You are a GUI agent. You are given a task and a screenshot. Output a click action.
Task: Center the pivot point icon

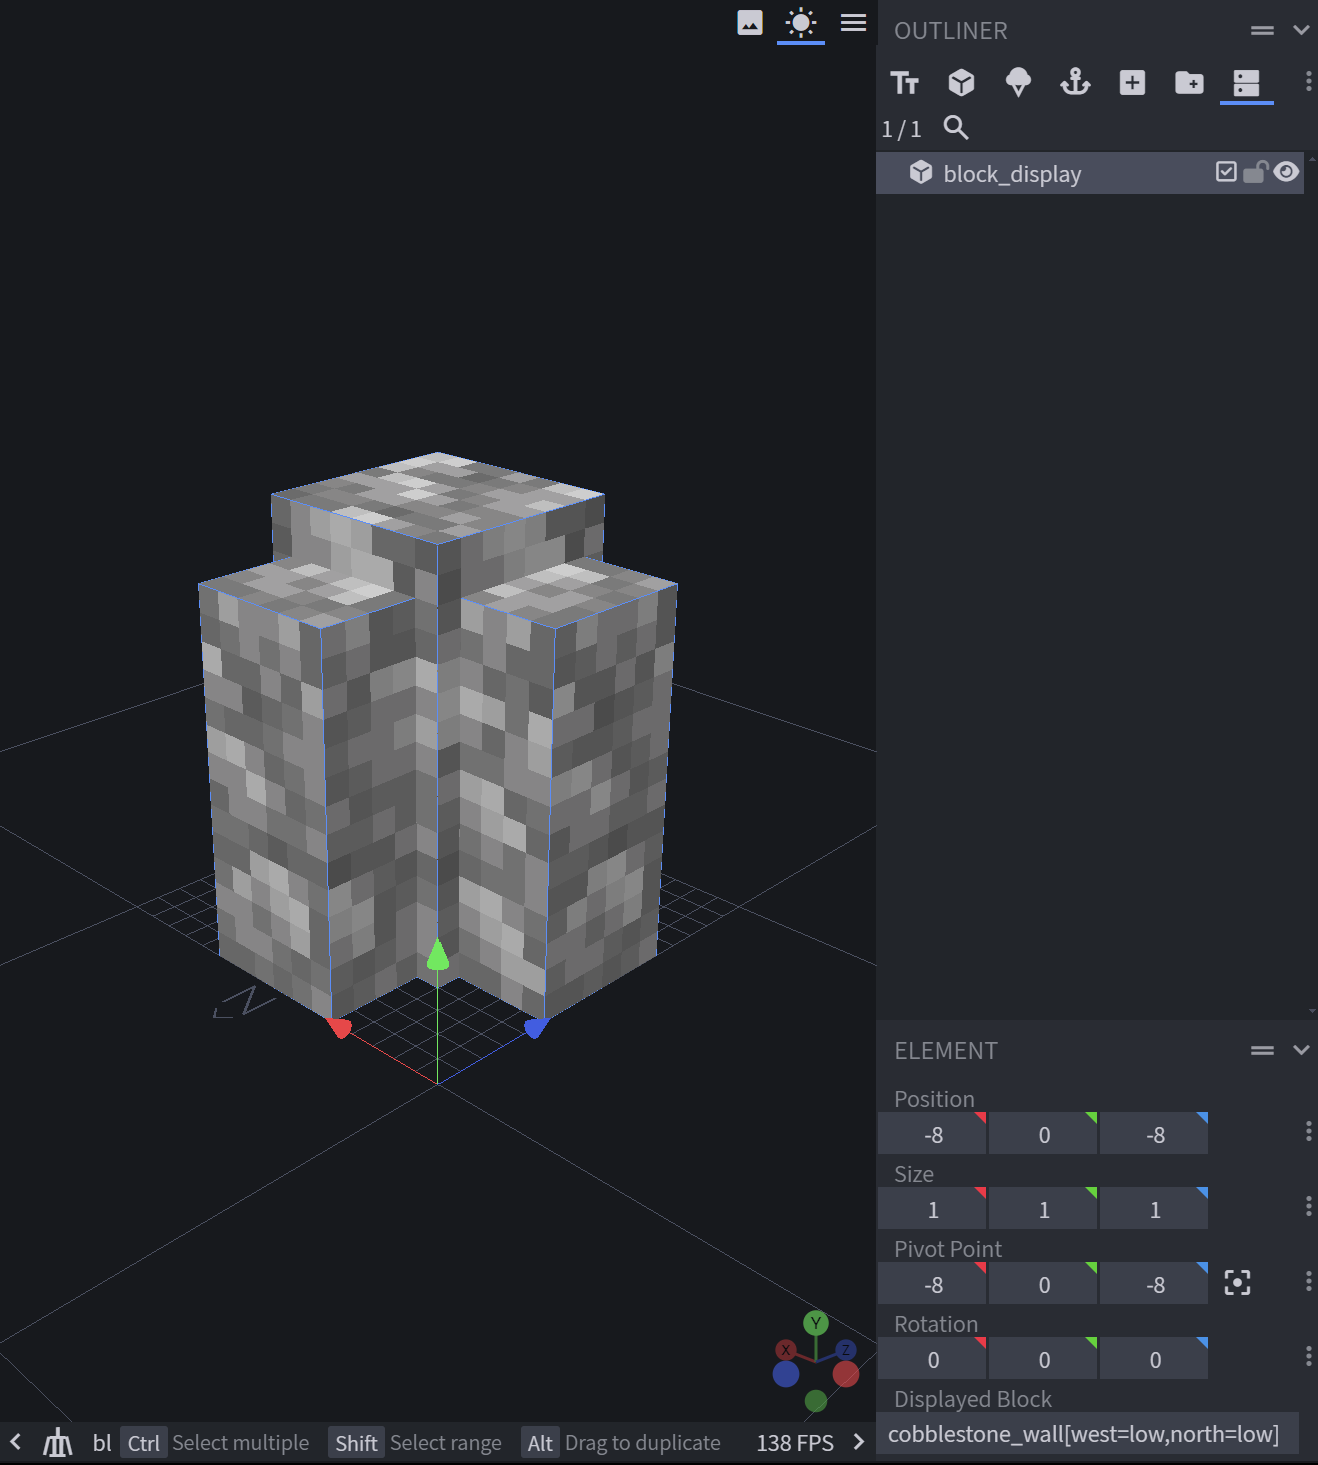click(x=1237, y=1283)
